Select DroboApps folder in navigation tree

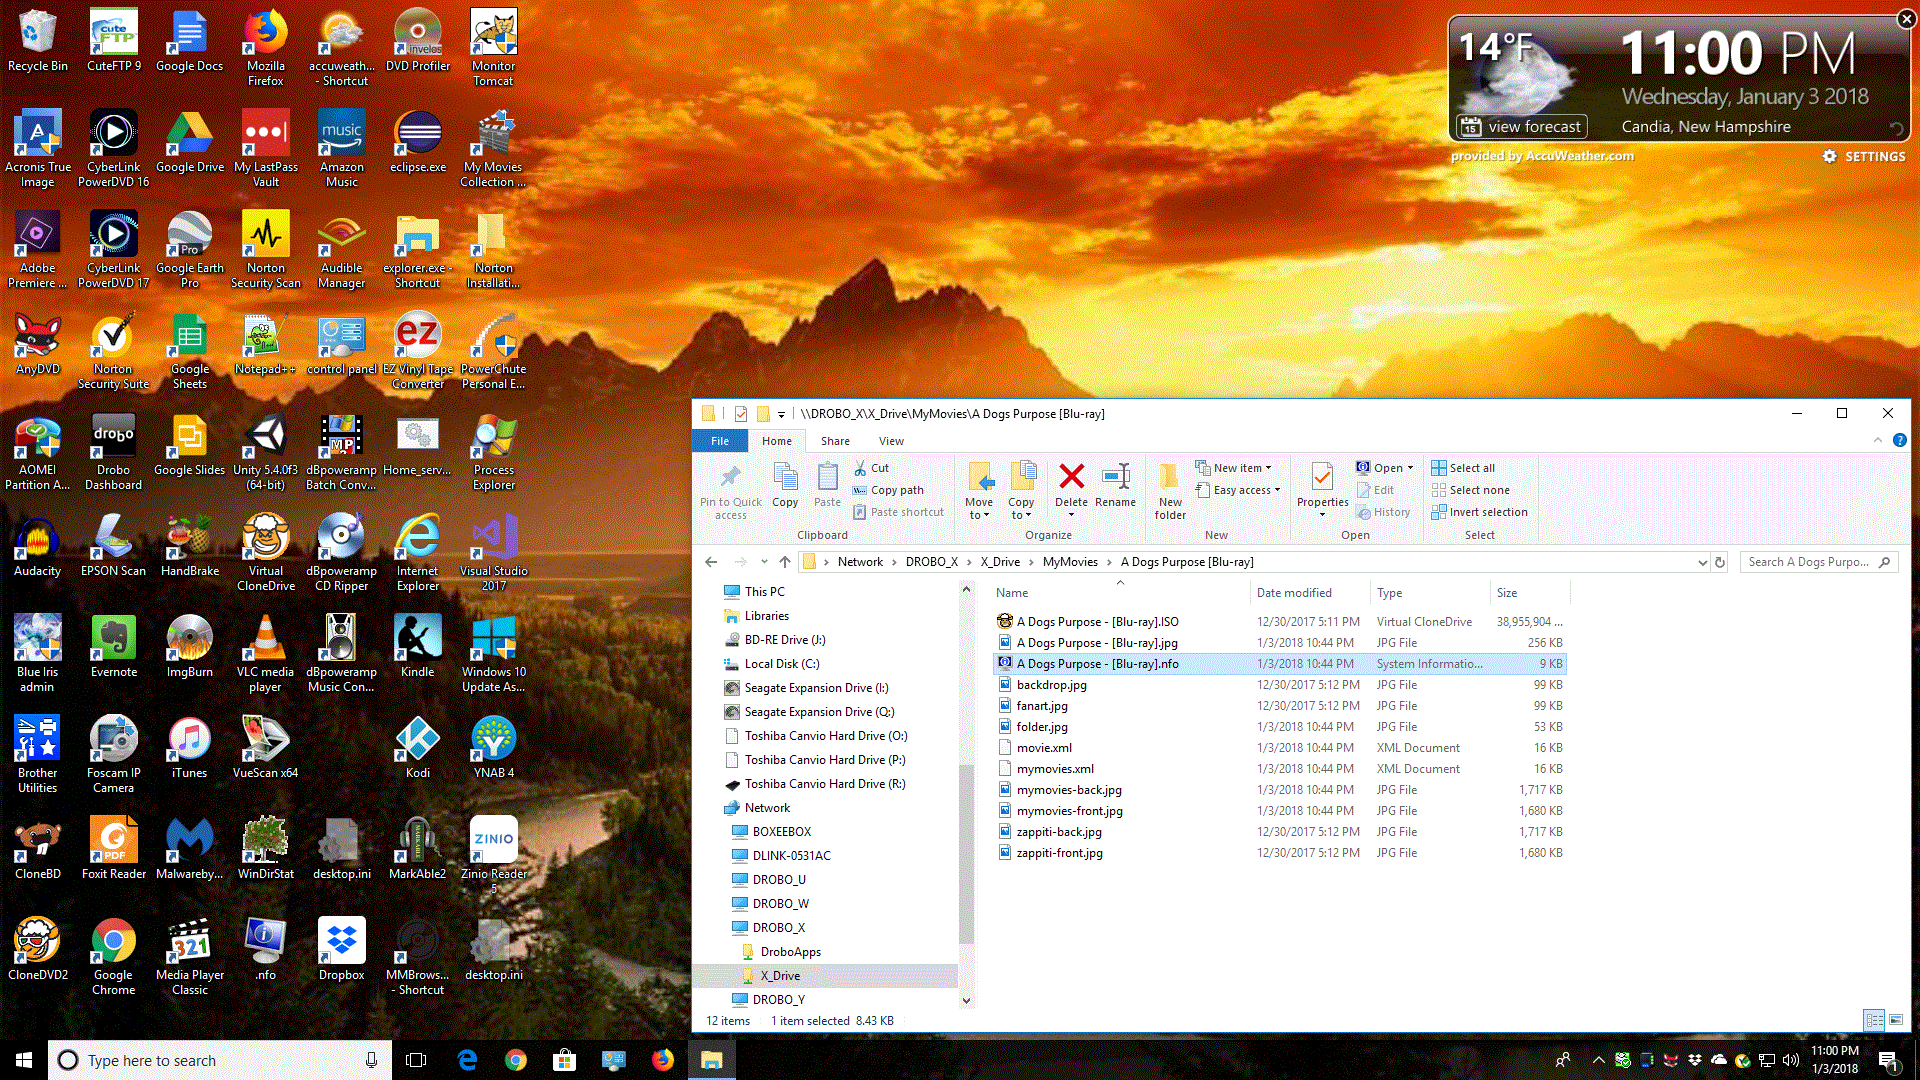point(790,952)
